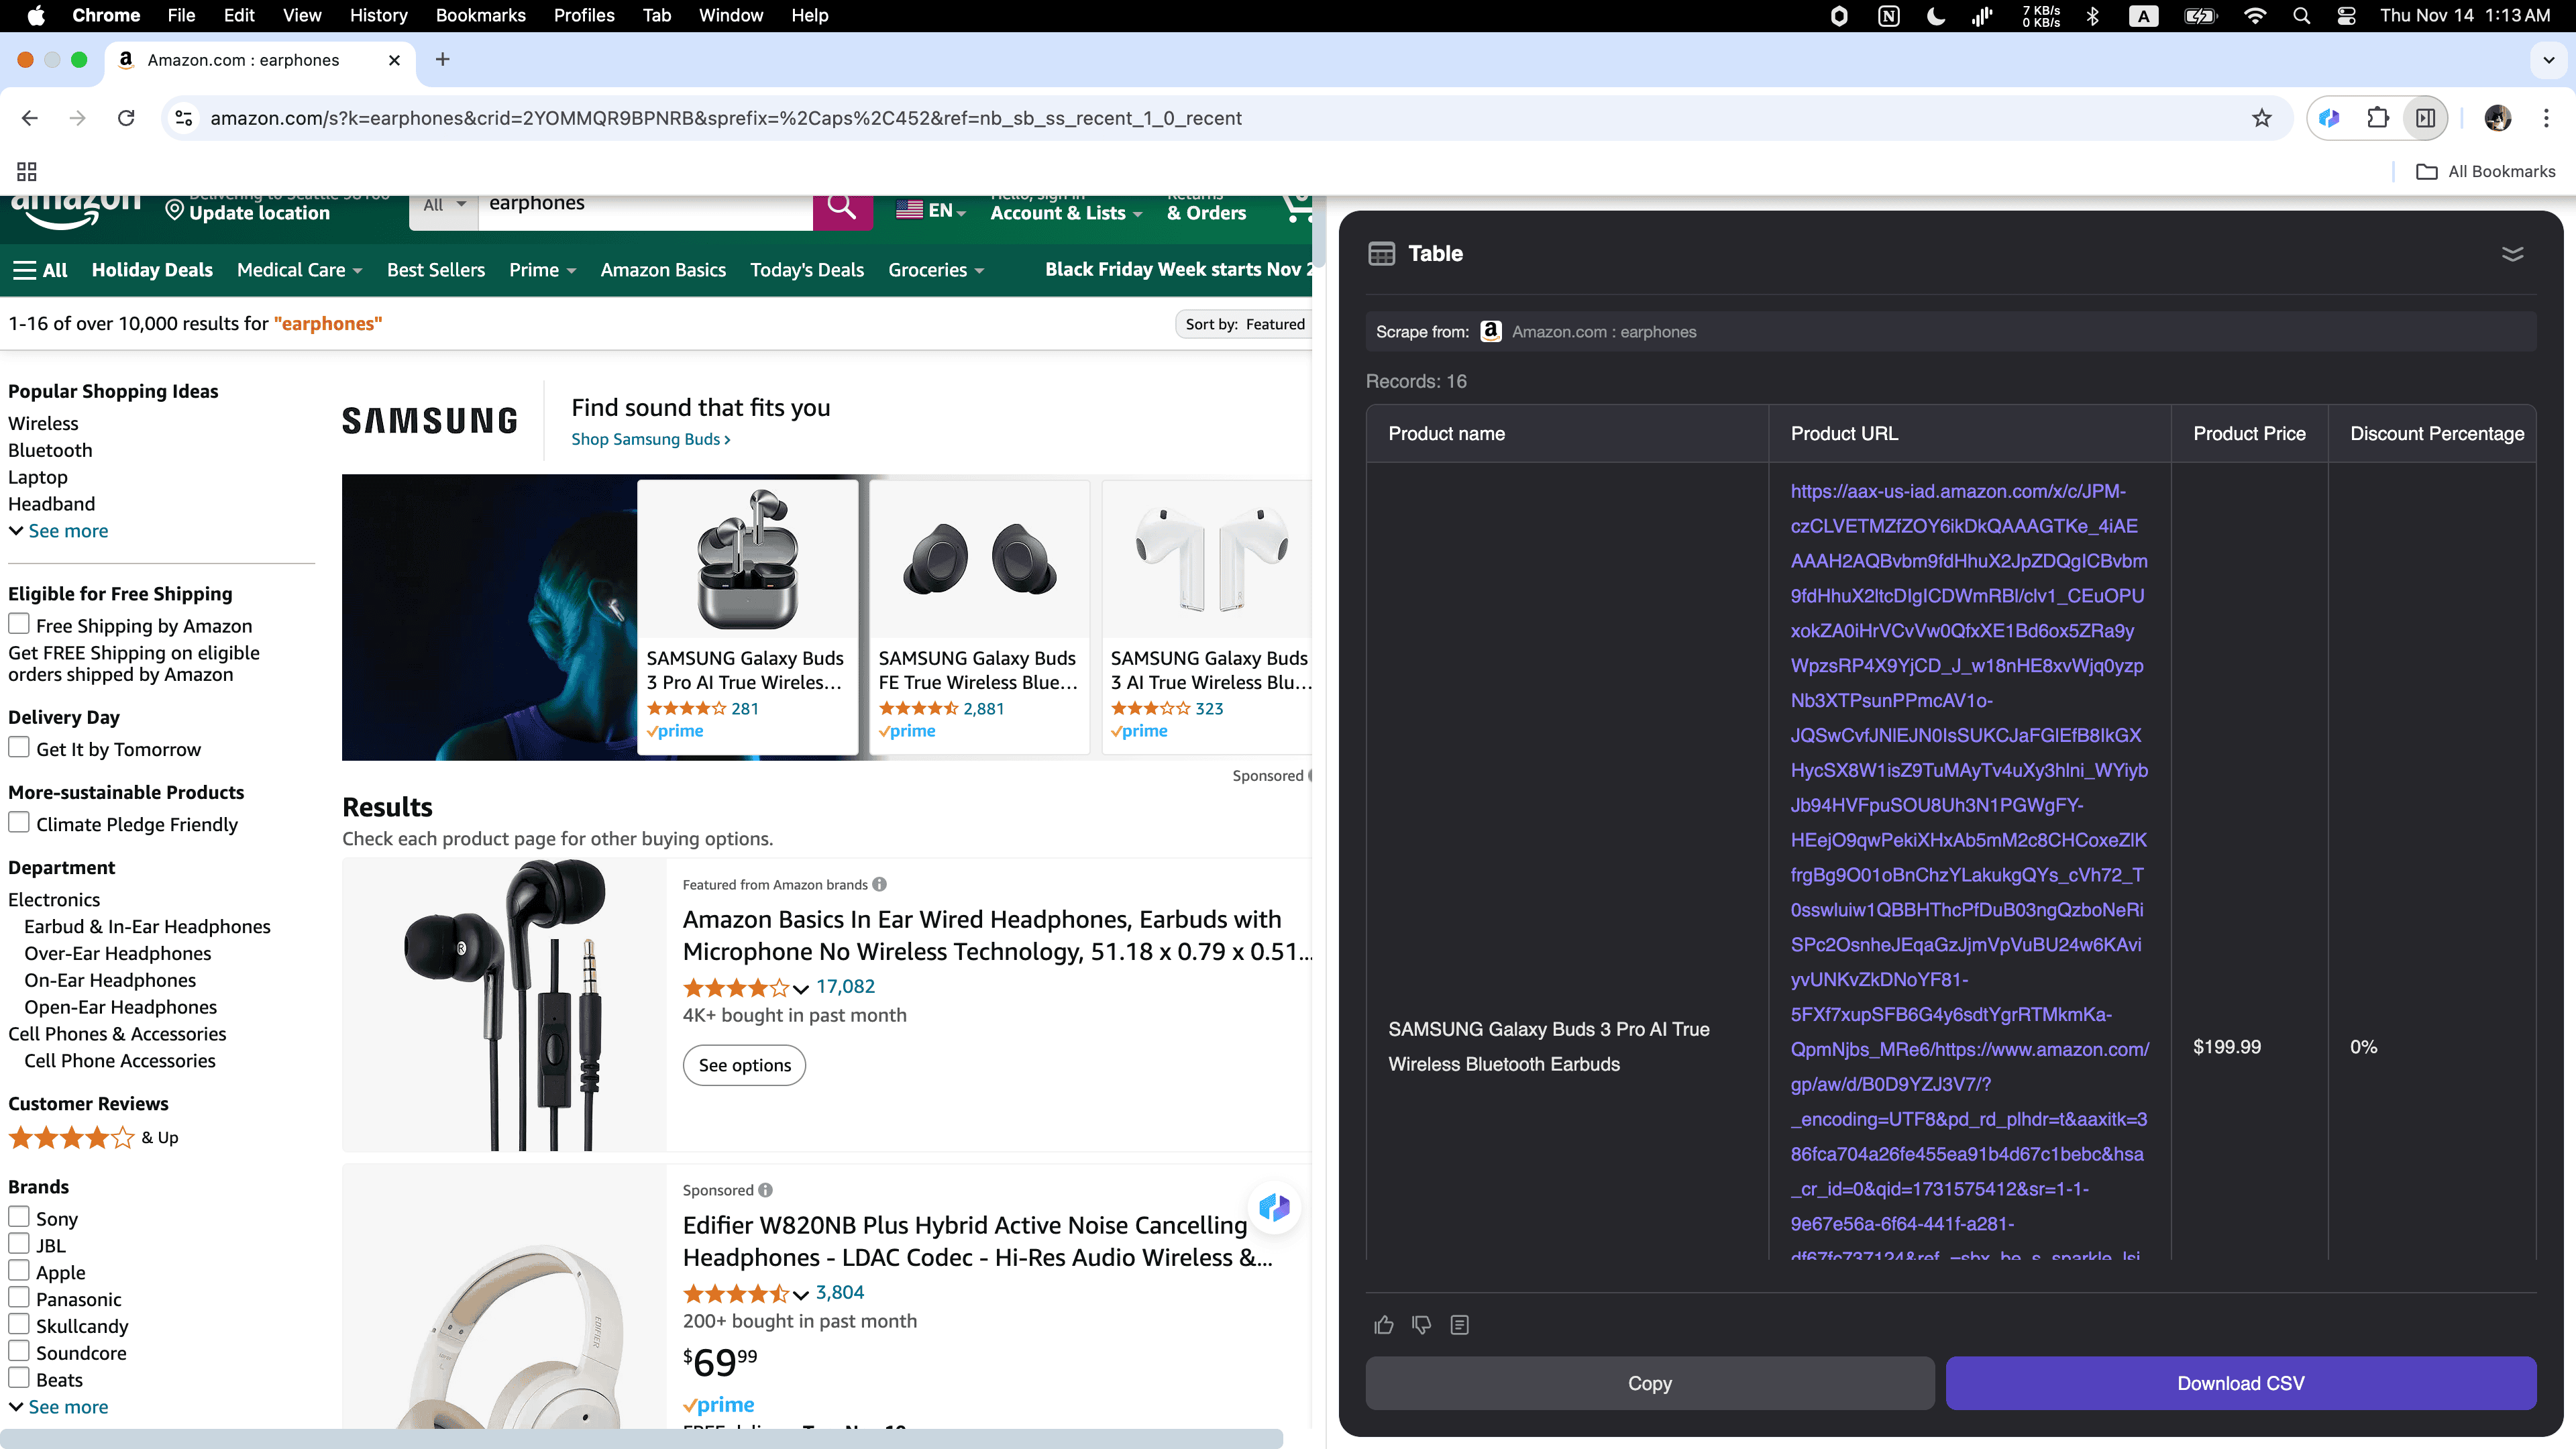Viewport: 2576px width, 1449px height.
Task: Click the 'Download CSV' button
Action: [x=2242, y=1382]
